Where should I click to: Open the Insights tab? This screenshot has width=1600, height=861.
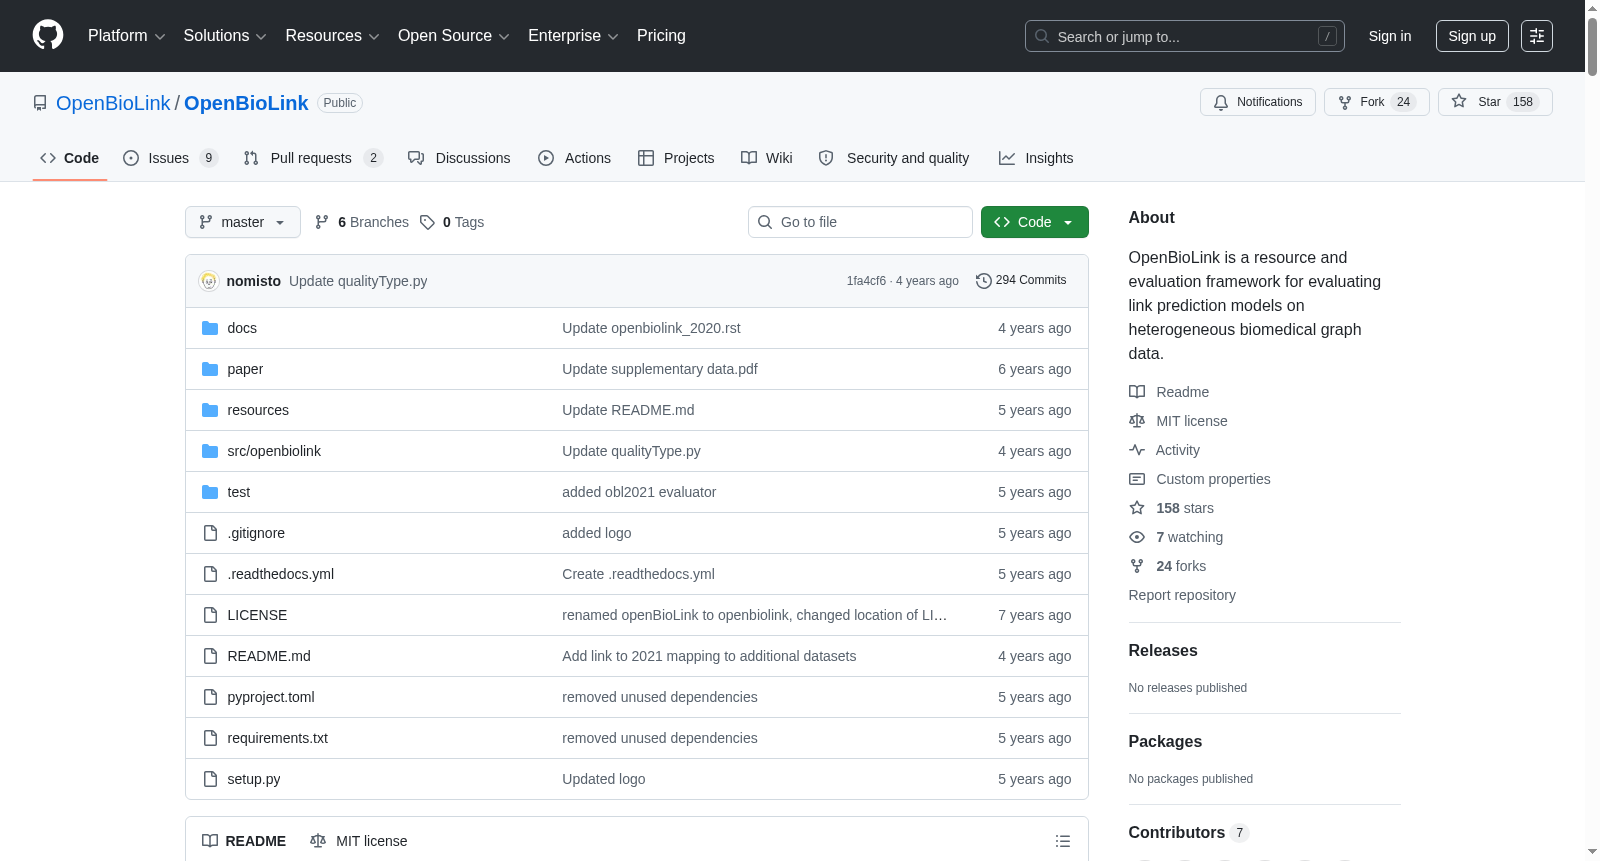1036,158
